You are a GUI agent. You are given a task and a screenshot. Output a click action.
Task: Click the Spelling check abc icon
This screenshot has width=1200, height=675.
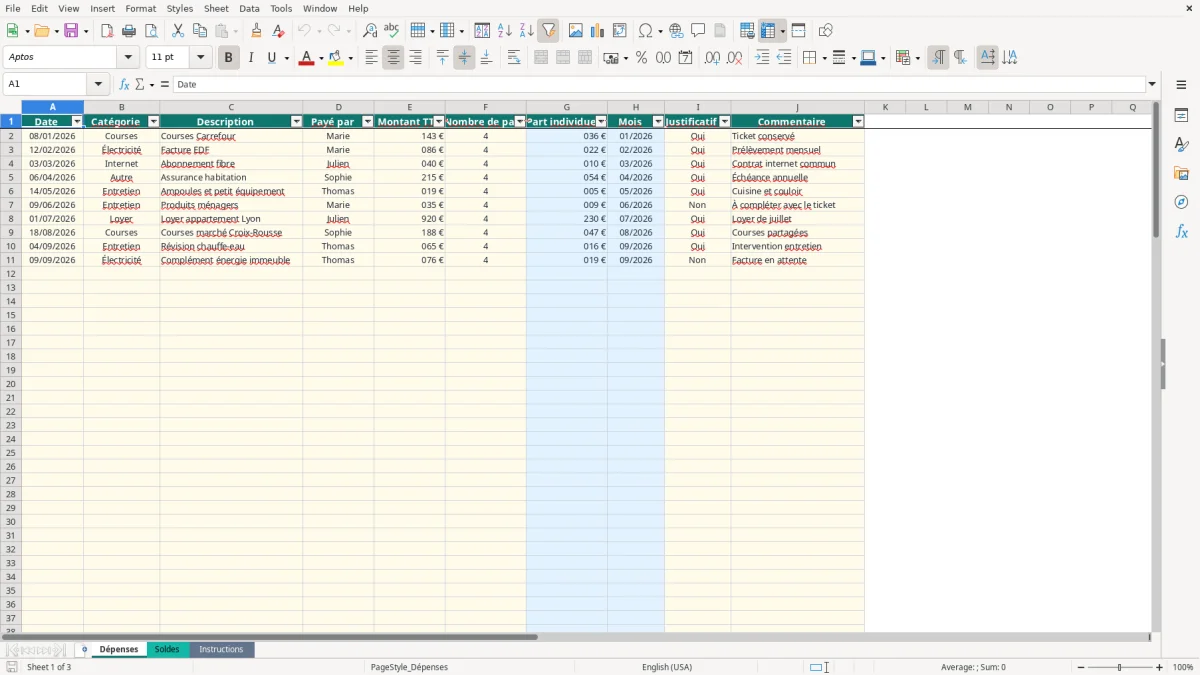(392, 31)
